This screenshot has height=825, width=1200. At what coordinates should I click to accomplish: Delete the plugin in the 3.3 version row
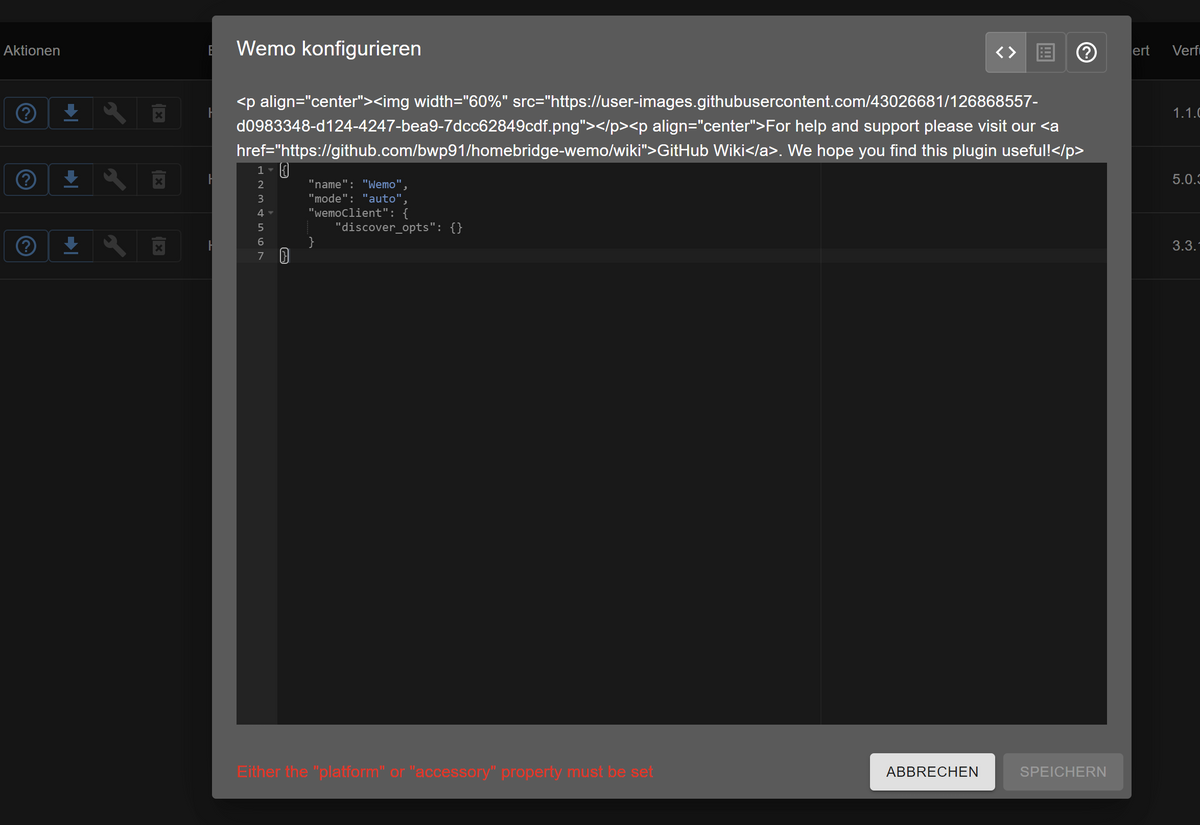(x=158, y=245)
